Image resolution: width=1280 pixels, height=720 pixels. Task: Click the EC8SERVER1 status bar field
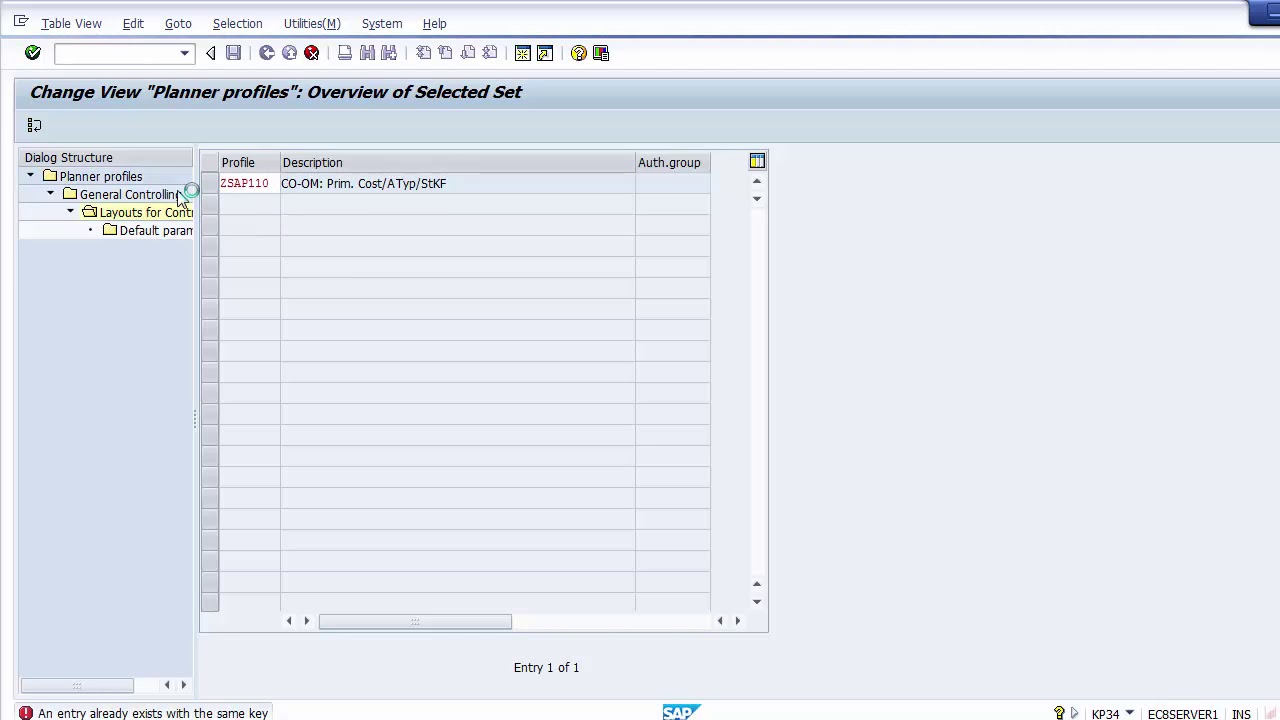1182,714
